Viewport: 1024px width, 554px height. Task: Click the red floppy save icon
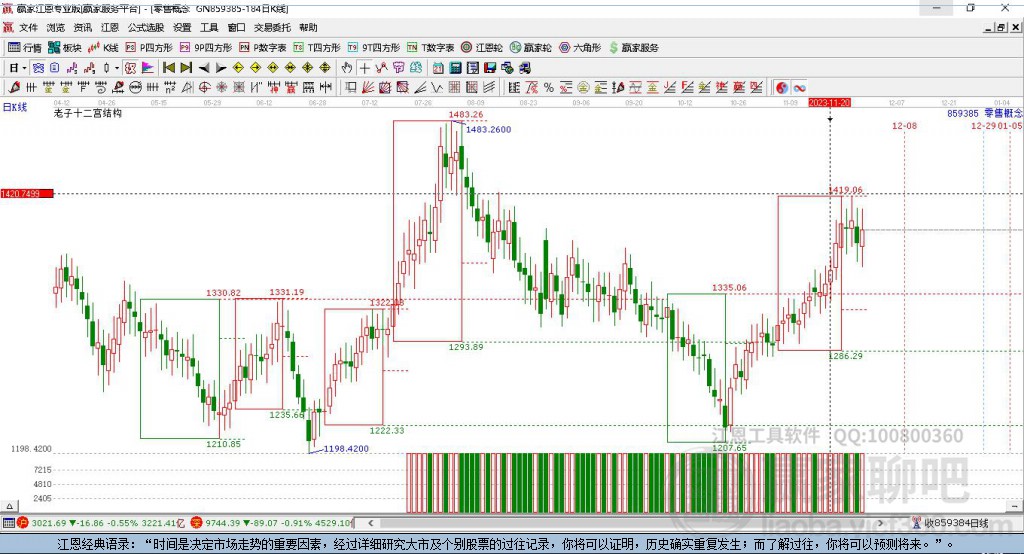coord(490,68)
